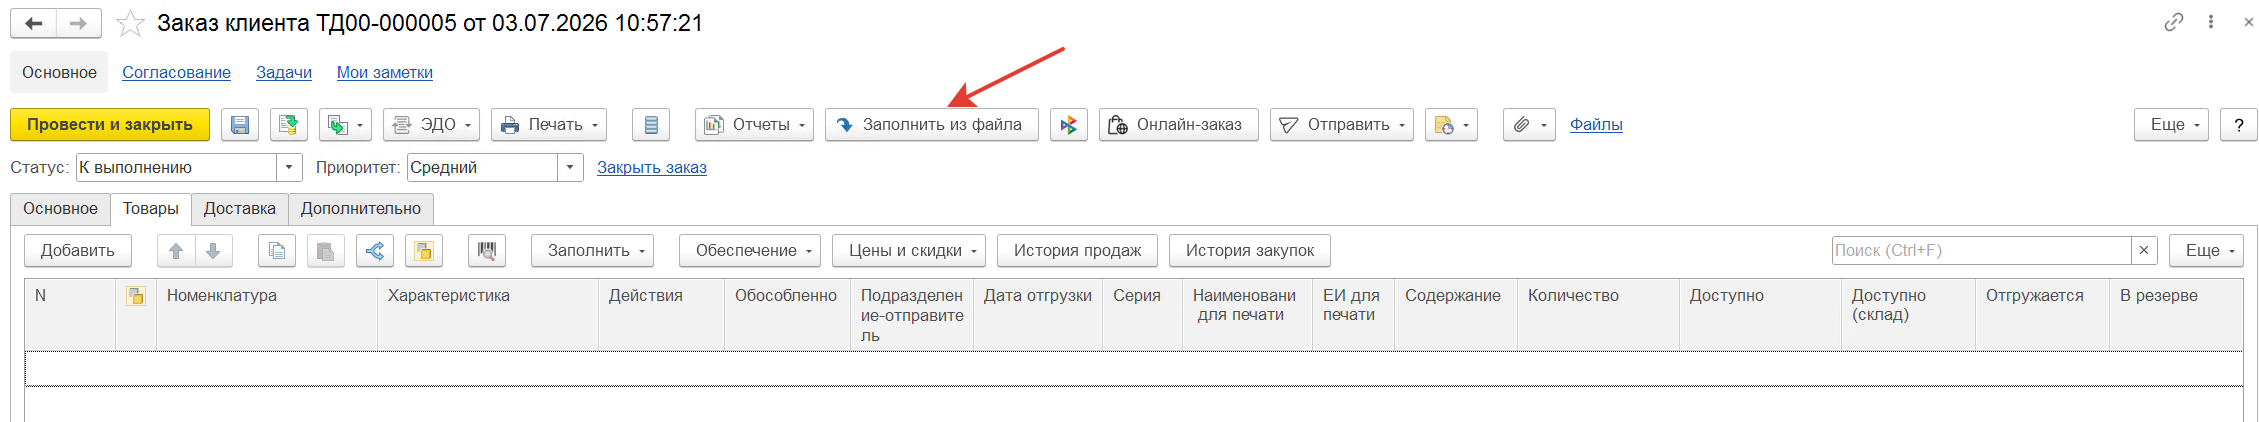Click the Количество column header
The image size is (2259, 422).
pos(1598,315)
